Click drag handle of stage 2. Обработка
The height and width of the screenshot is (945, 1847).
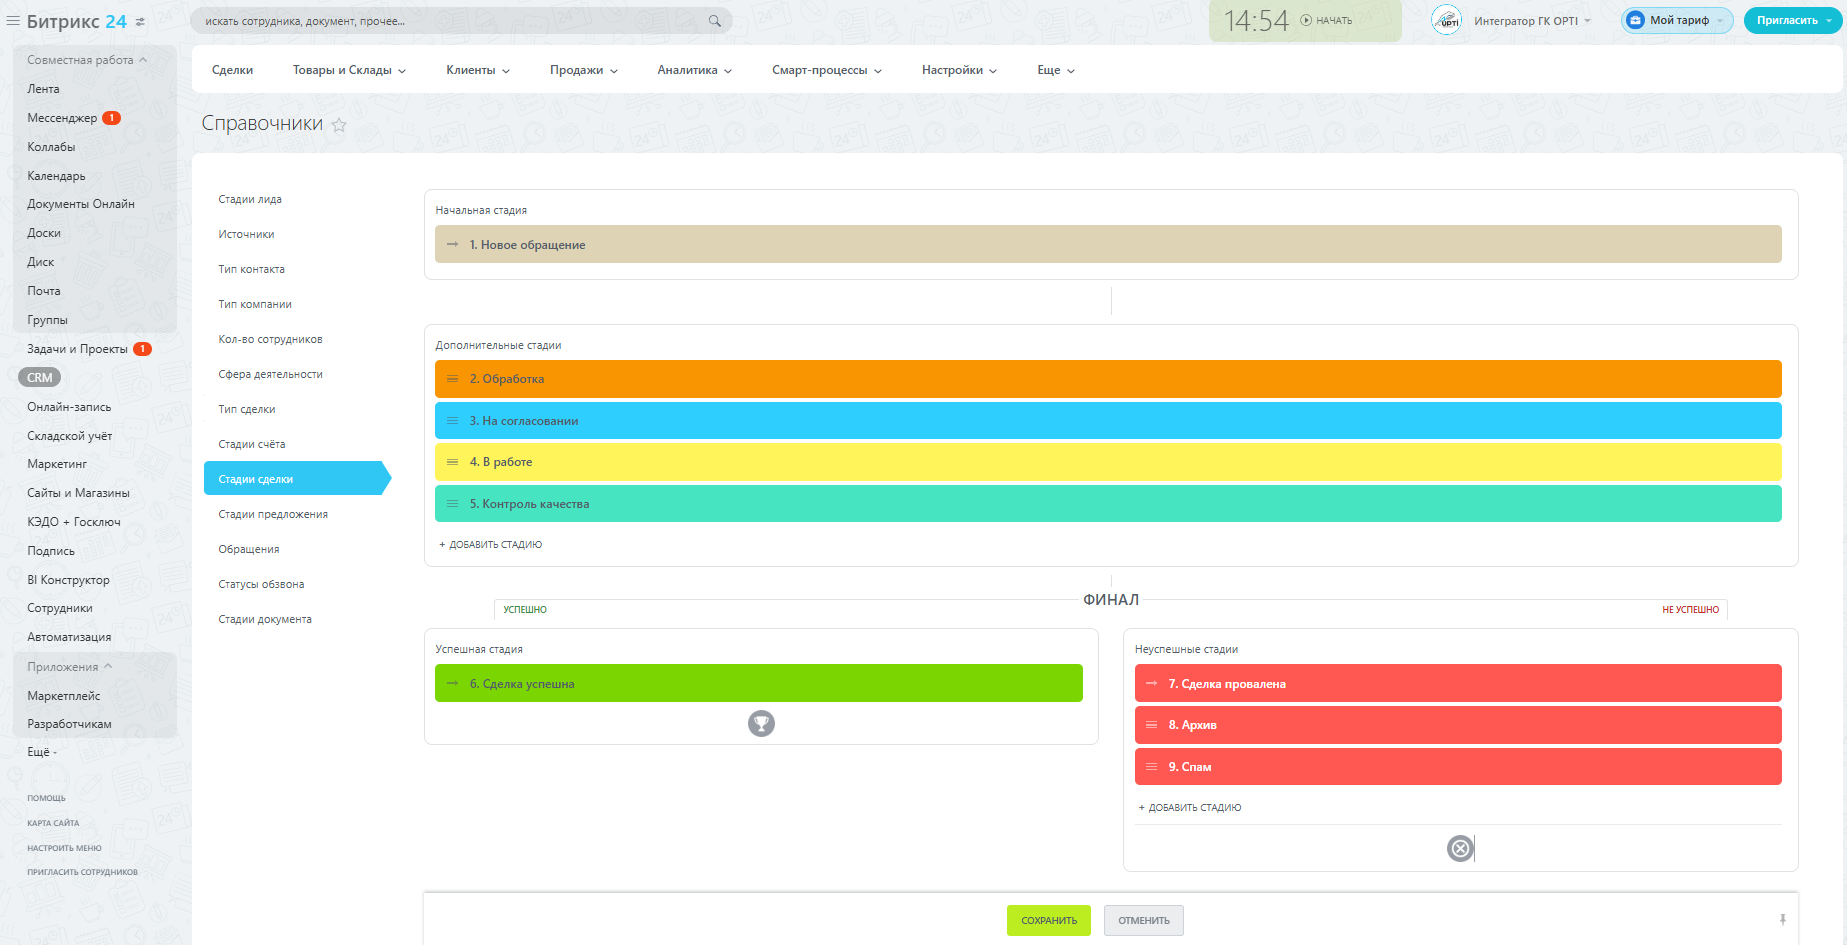452,379
